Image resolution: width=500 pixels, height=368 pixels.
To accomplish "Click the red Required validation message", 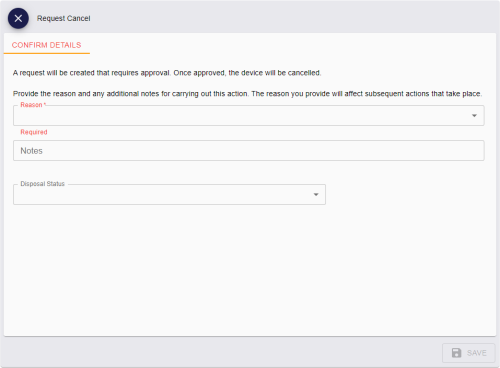I will click(x=34, y=132).
